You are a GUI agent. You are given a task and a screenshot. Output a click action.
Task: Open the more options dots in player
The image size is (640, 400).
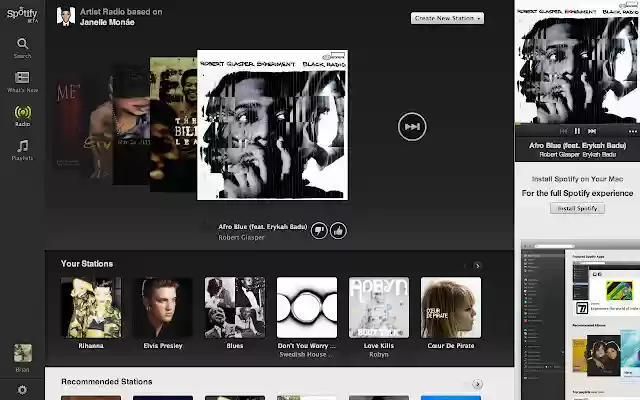coord(633,131)
